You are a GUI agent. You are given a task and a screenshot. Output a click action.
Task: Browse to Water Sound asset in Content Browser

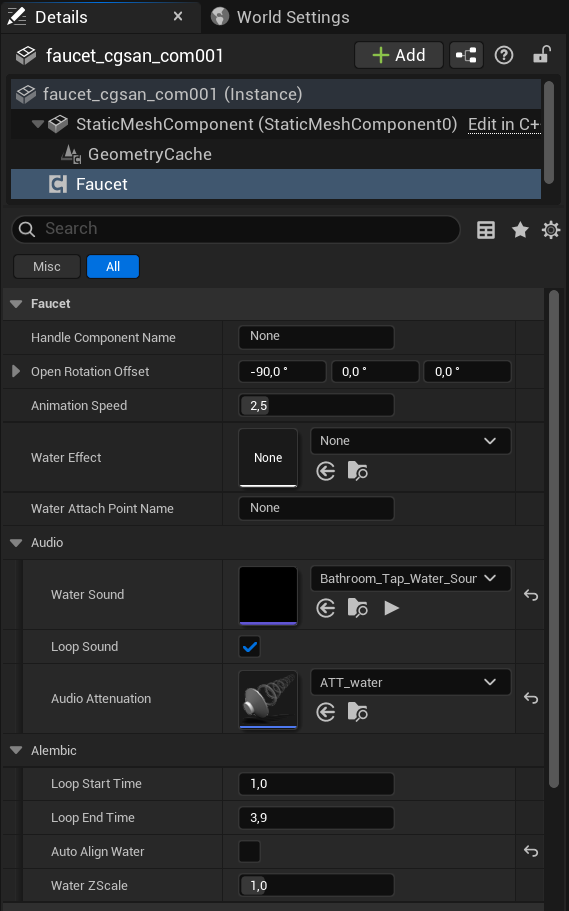(357, 608)
